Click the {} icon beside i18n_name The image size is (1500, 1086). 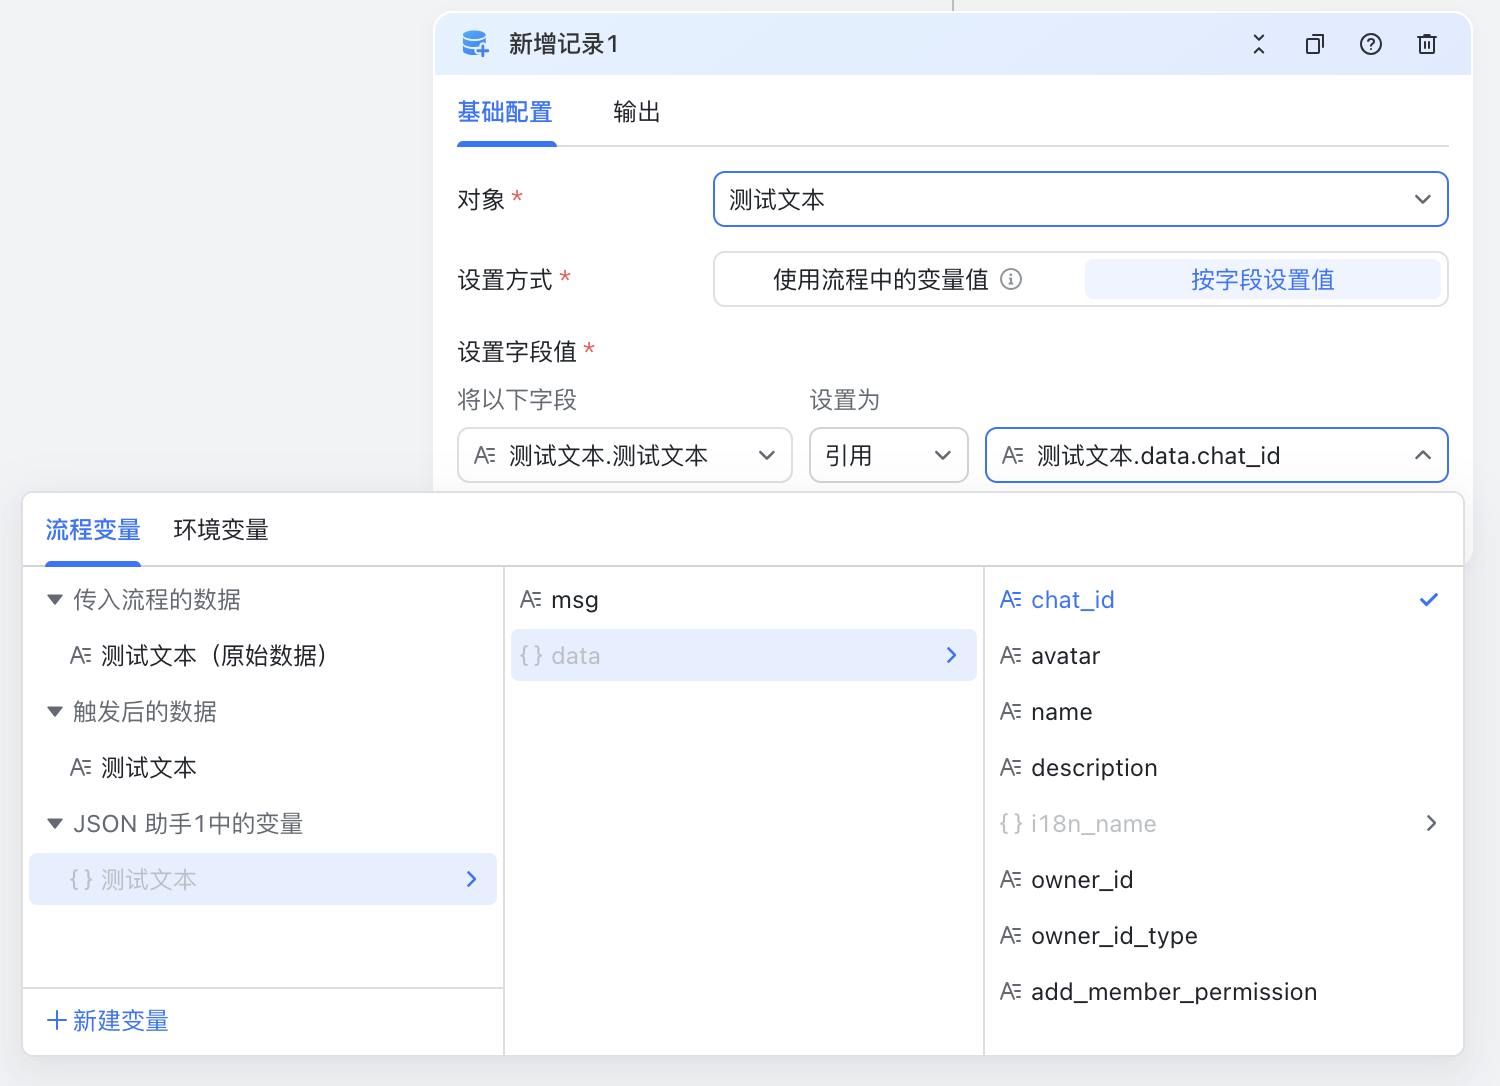point(1010,823)
